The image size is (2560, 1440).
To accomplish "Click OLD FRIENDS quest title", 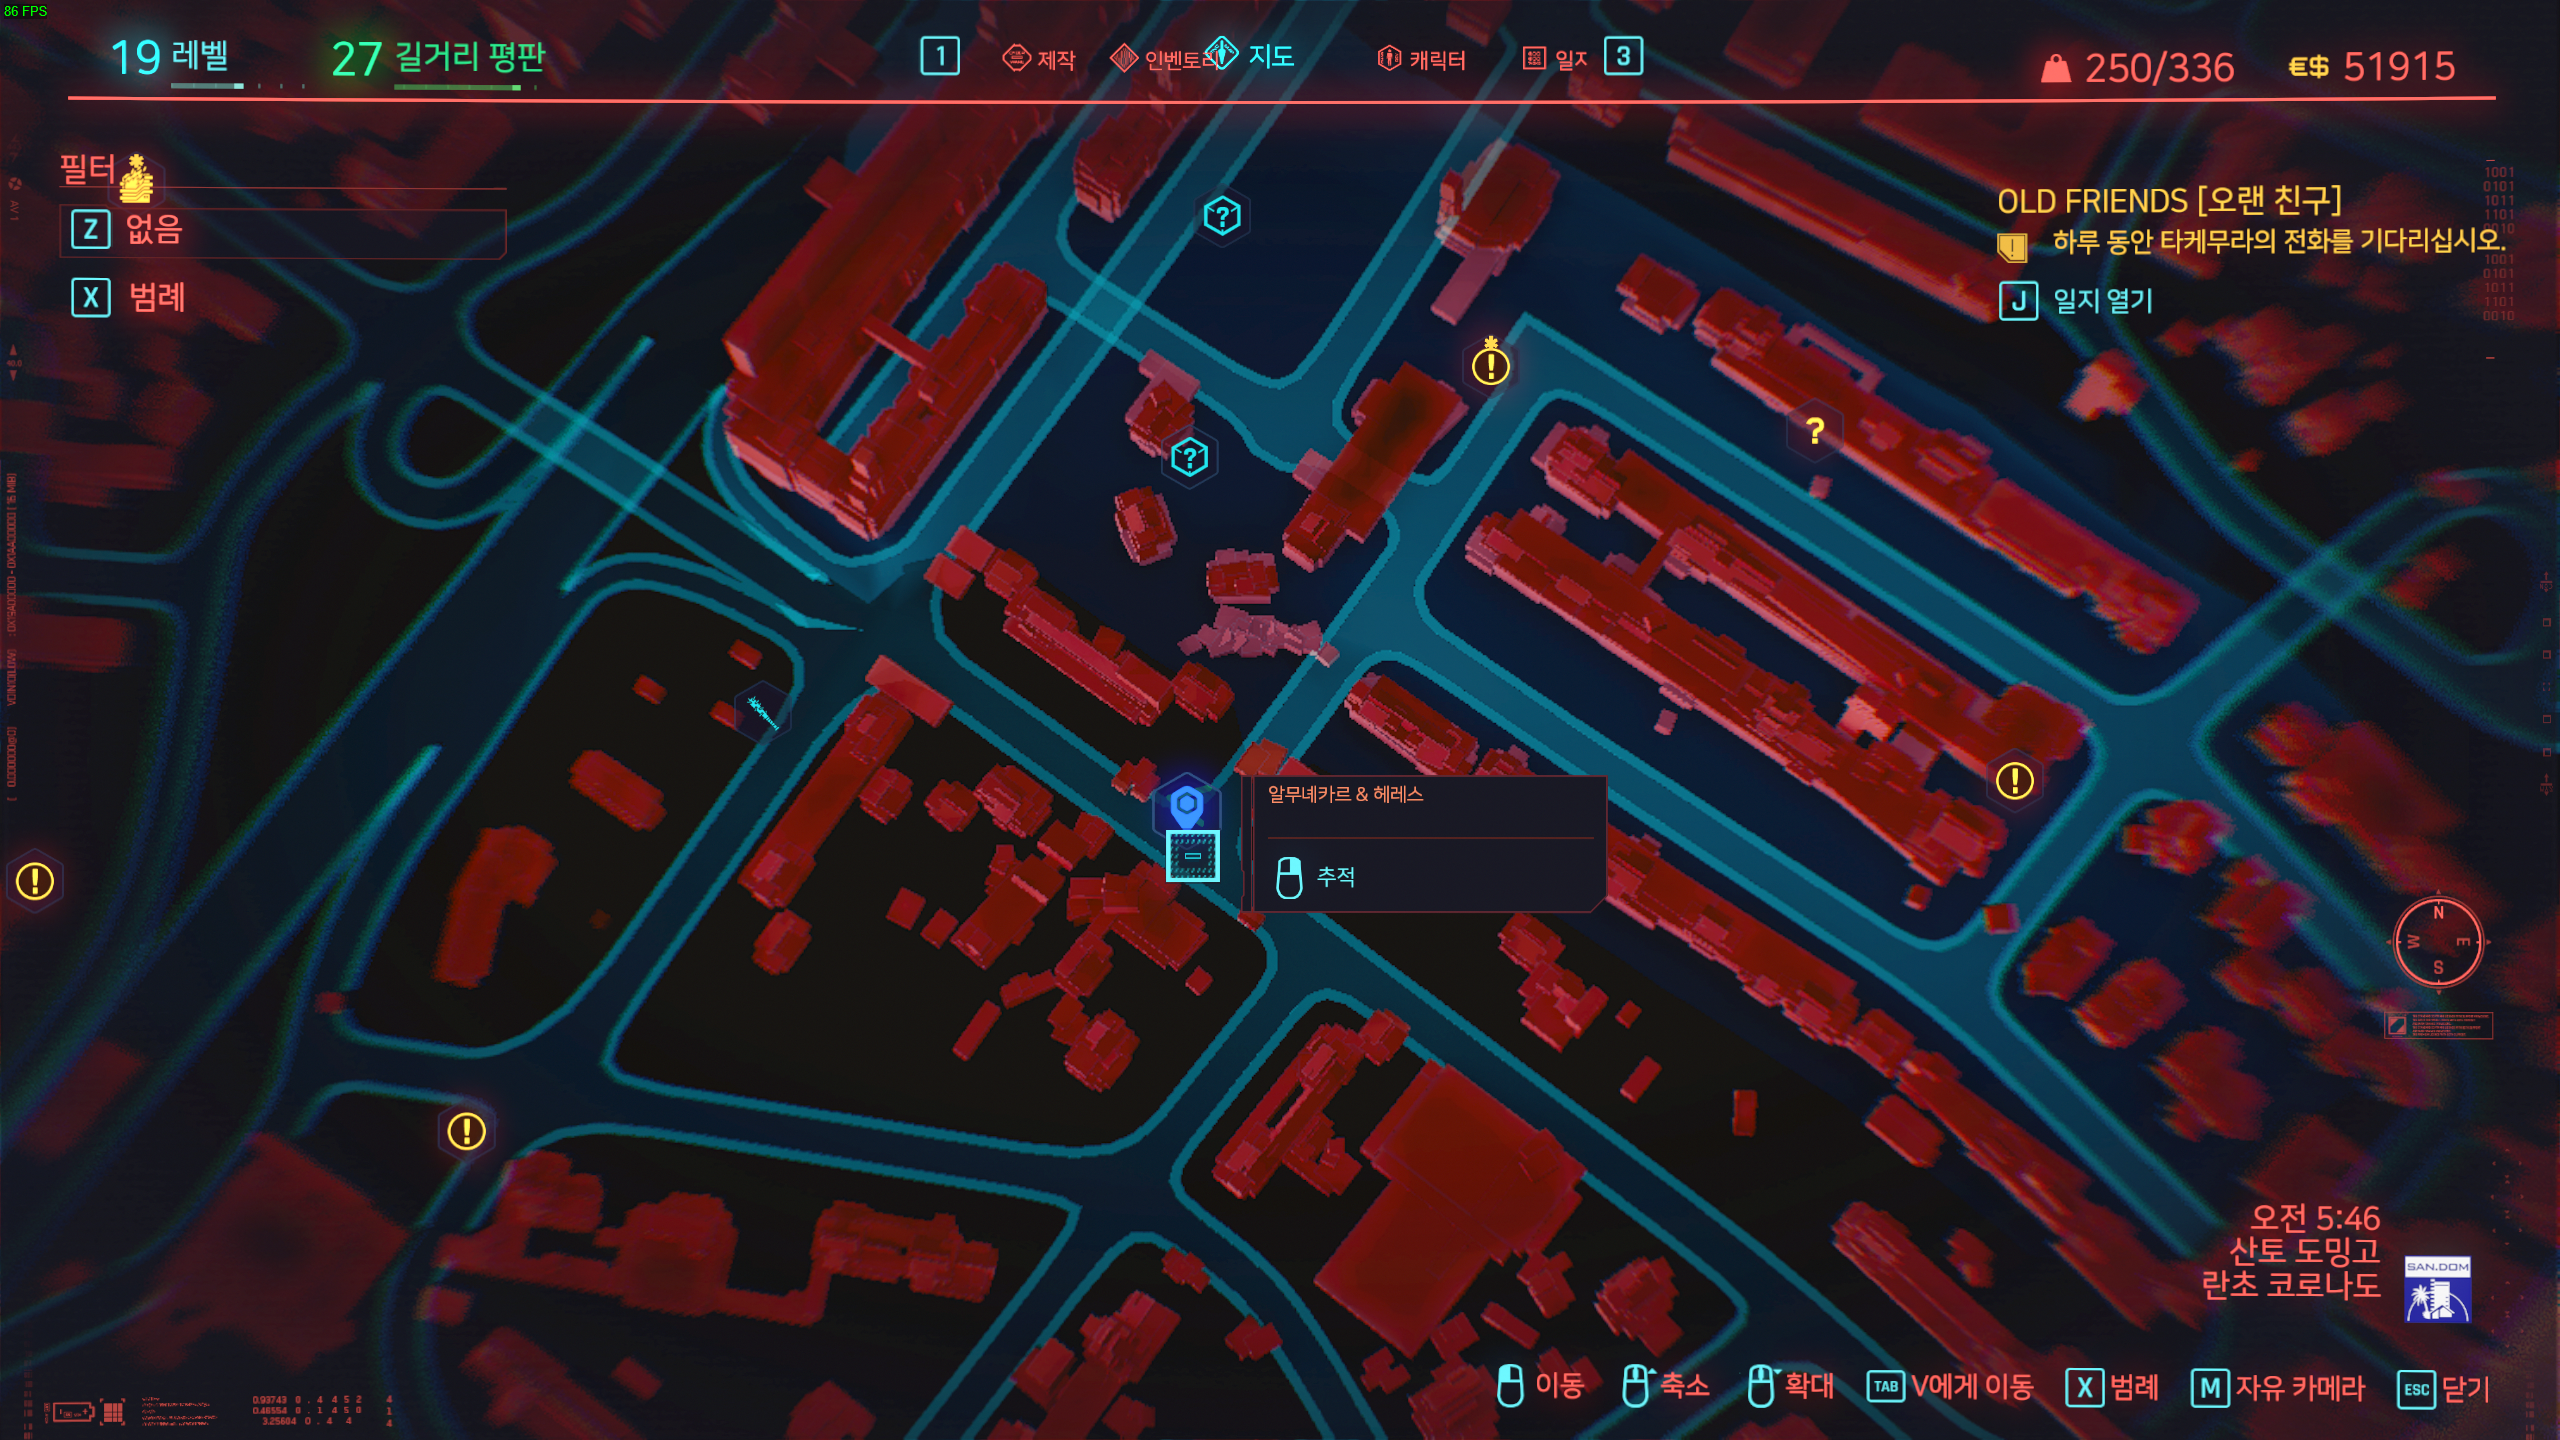I will coord(2169,200).
